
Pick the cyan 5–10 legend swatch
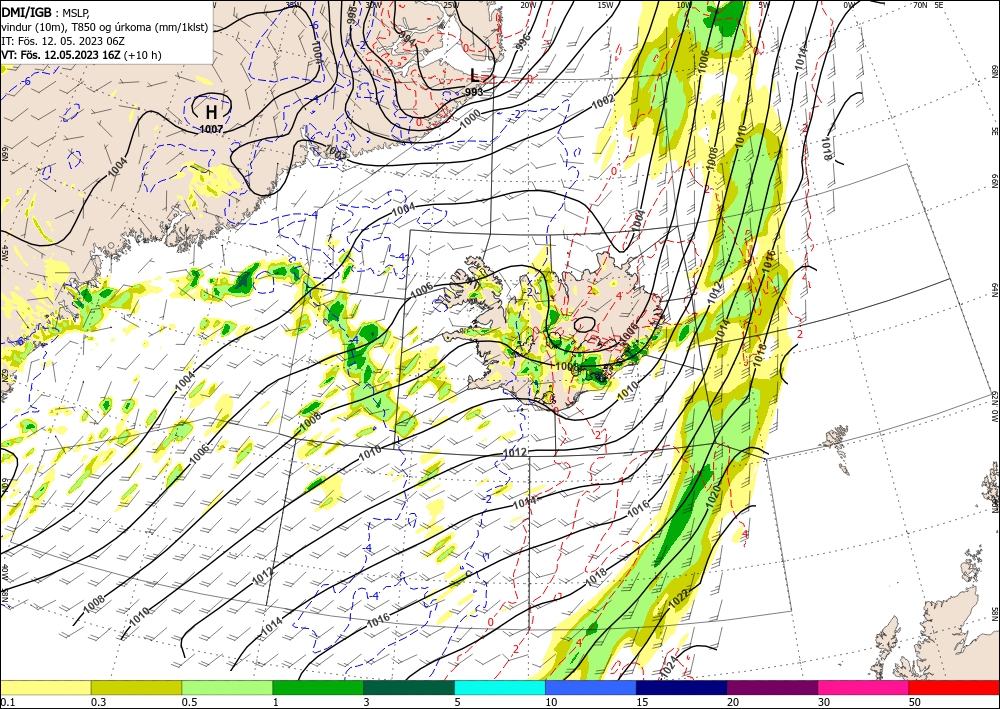point(500,687)
